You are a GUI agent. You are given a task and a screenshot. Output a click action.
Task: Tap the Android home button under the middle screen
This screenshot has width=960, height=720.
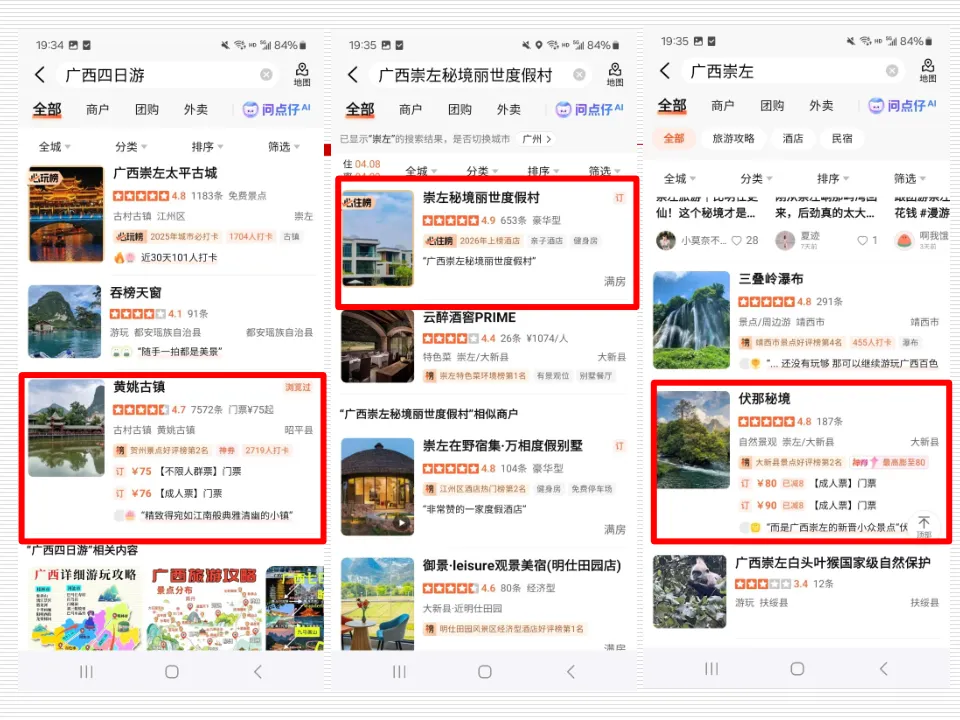pos(484,669)
